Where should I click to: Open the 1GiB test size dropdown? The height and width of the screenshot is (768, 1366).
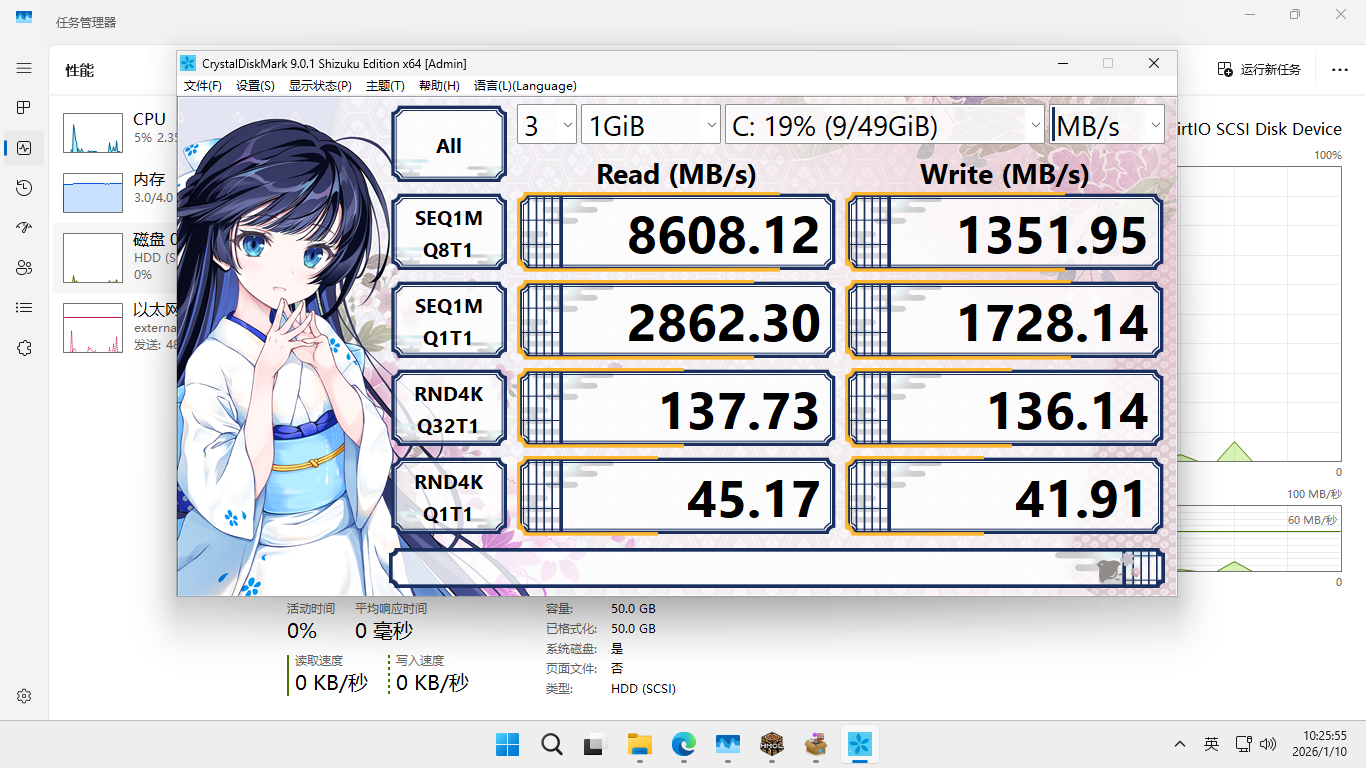coord(651,126)
